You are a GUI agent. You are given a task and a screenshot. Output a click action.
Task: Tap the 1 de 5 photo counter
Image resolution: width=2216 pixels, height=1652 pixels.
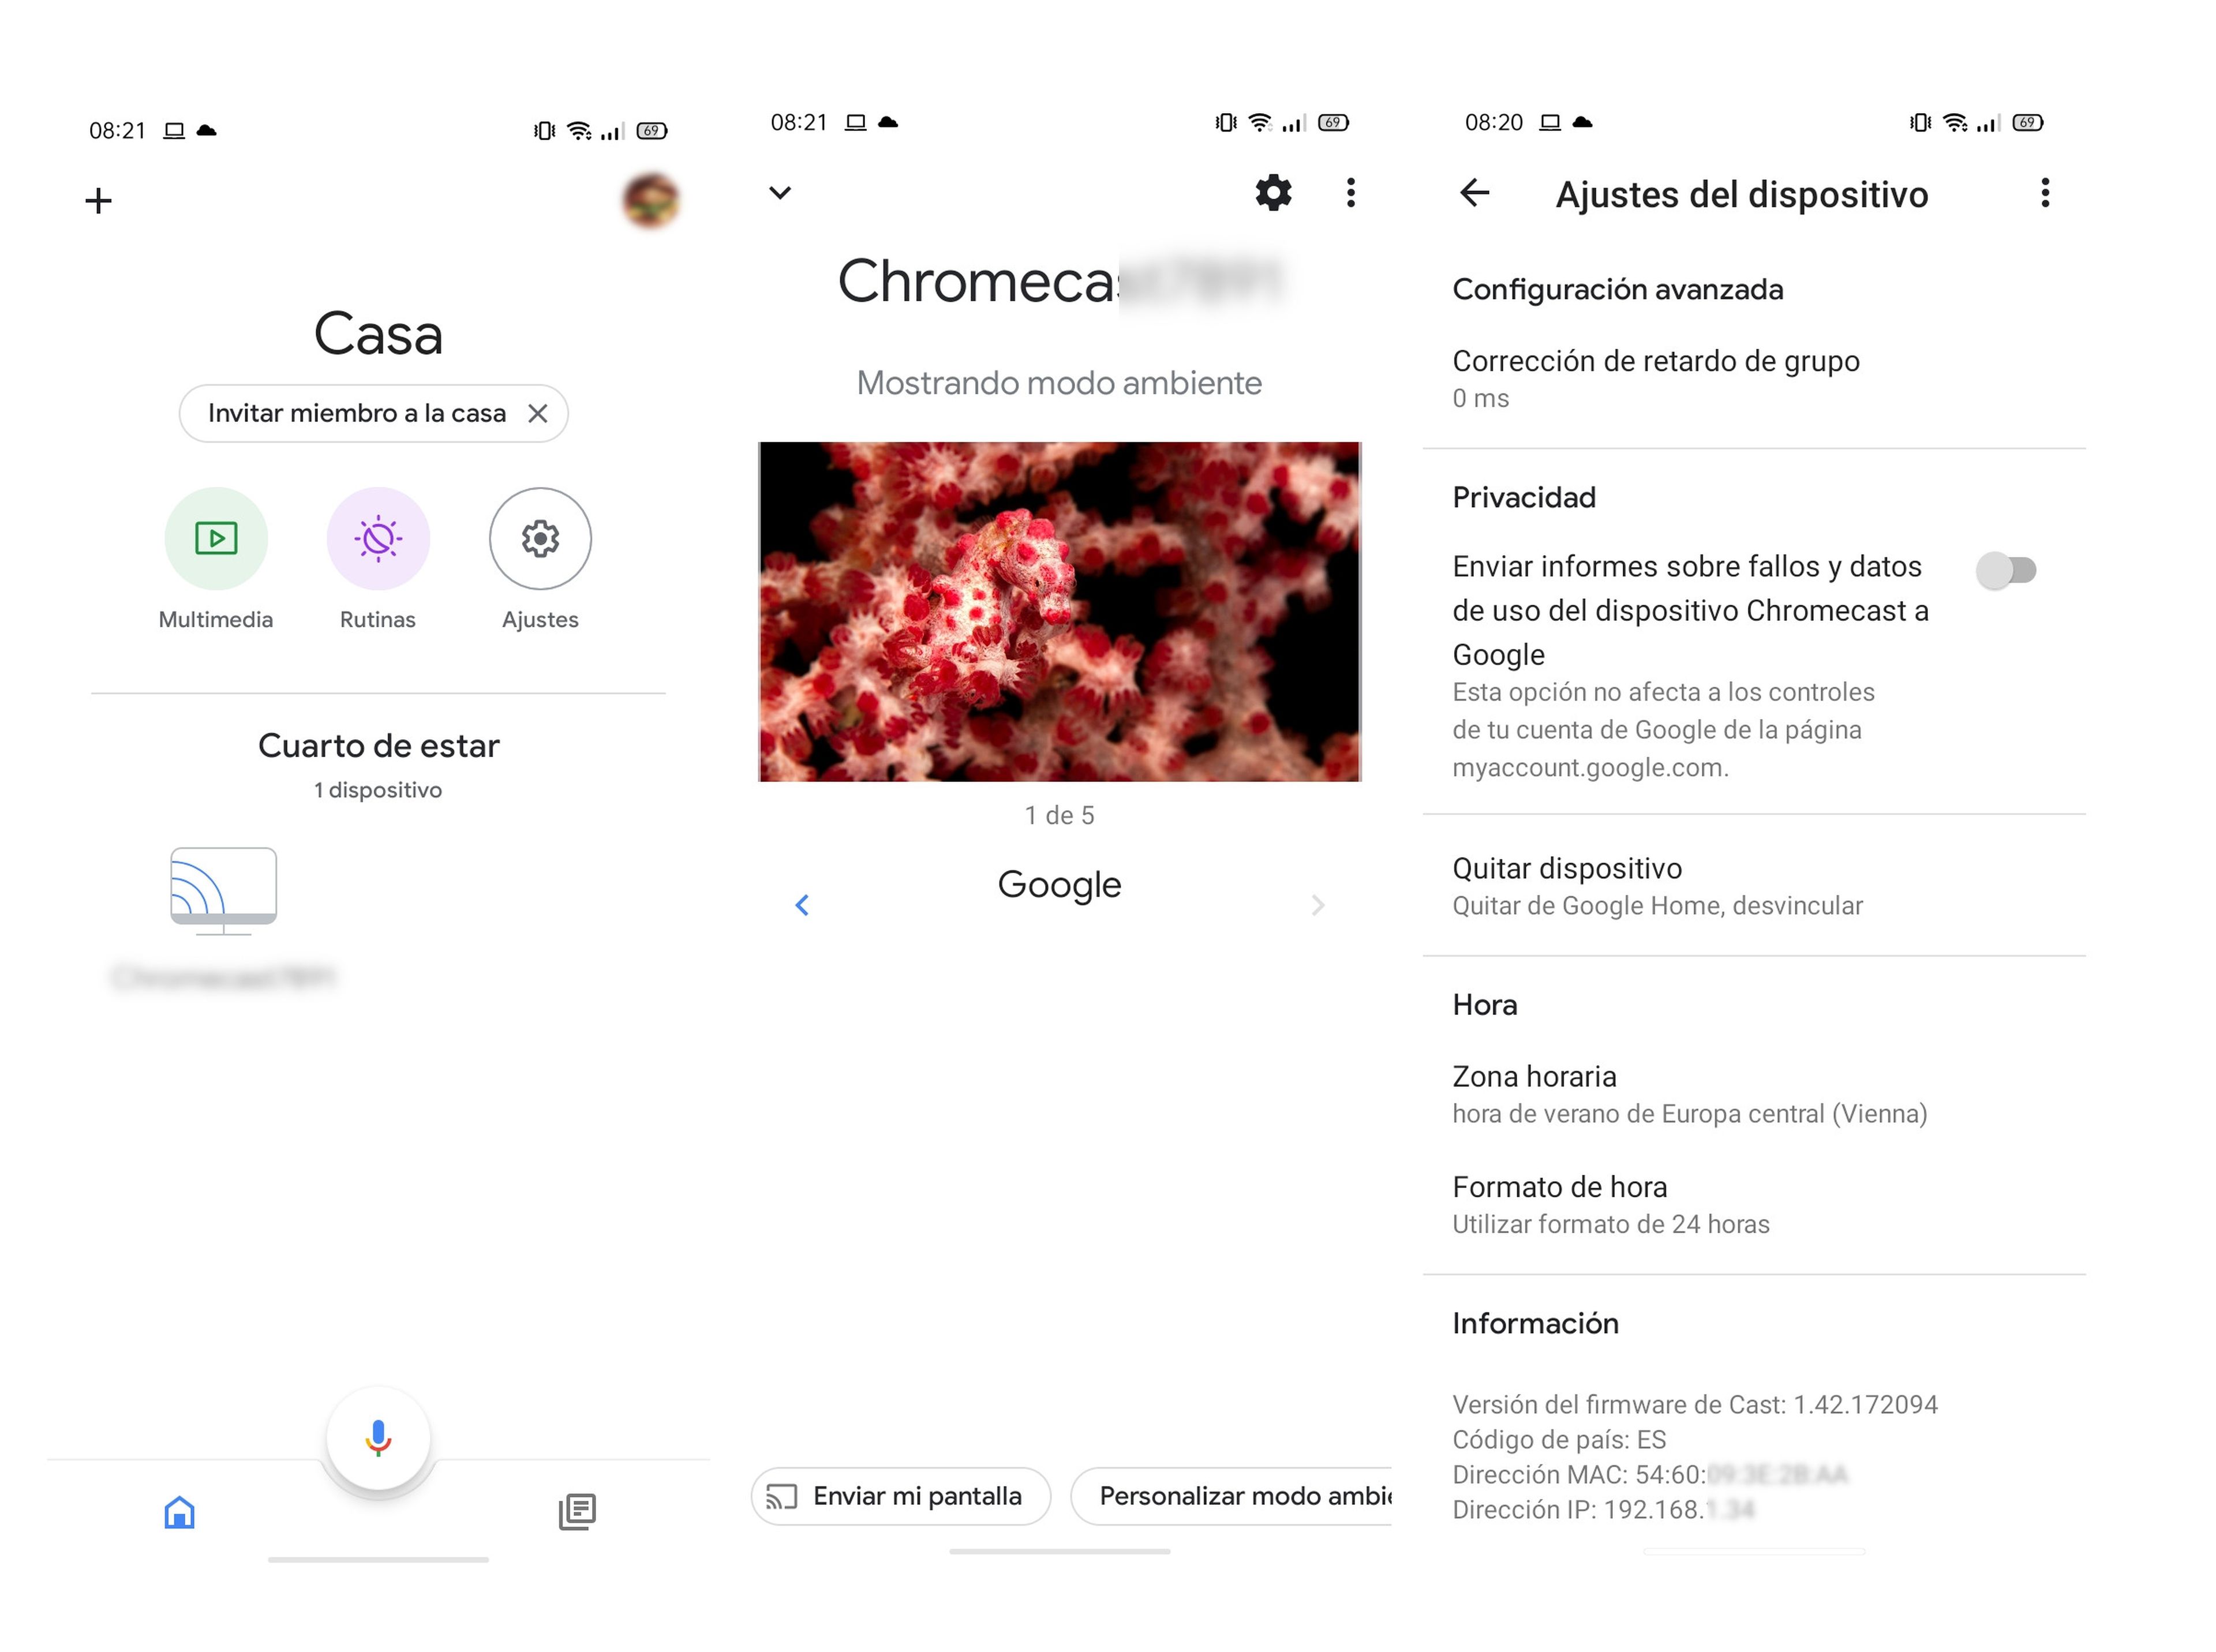[1059, 815]
